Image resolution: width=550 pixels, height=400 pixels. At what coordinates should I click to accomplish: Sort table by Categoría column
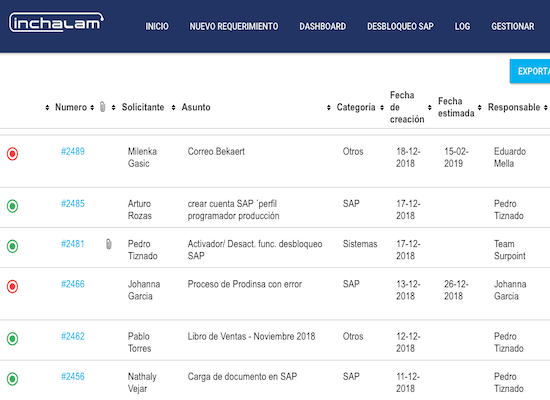tap(356, 107)
